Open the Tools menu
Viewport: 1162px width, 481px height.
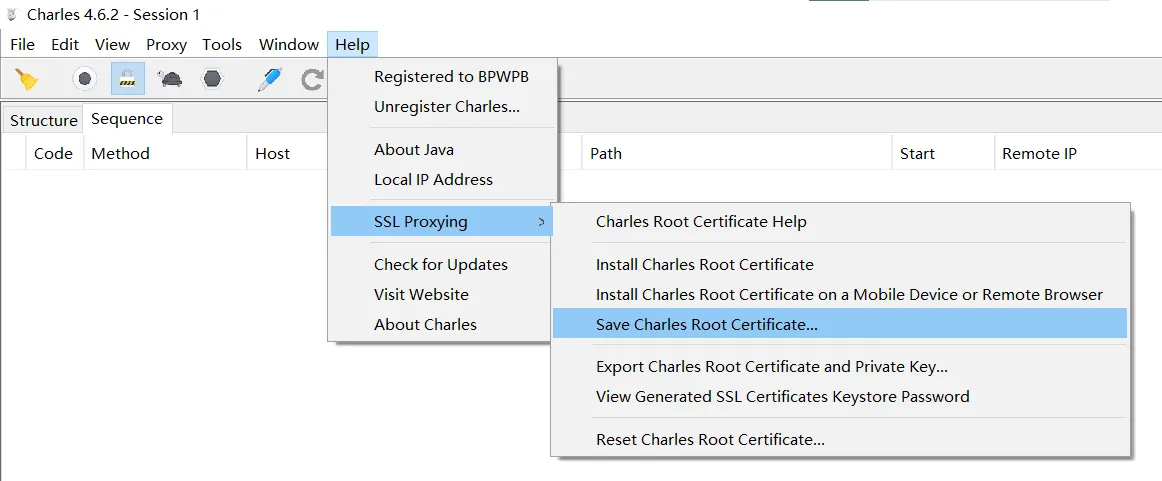click(222, 44)
